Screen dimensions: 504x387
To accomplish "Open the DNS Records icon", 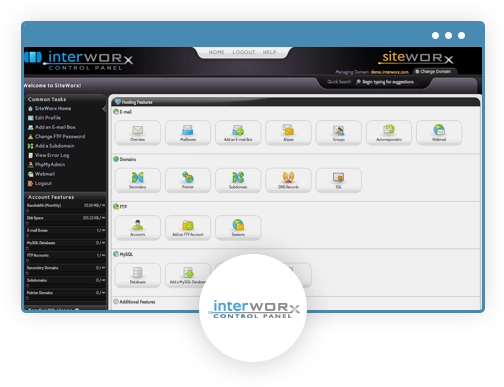I will coord(288,180).
